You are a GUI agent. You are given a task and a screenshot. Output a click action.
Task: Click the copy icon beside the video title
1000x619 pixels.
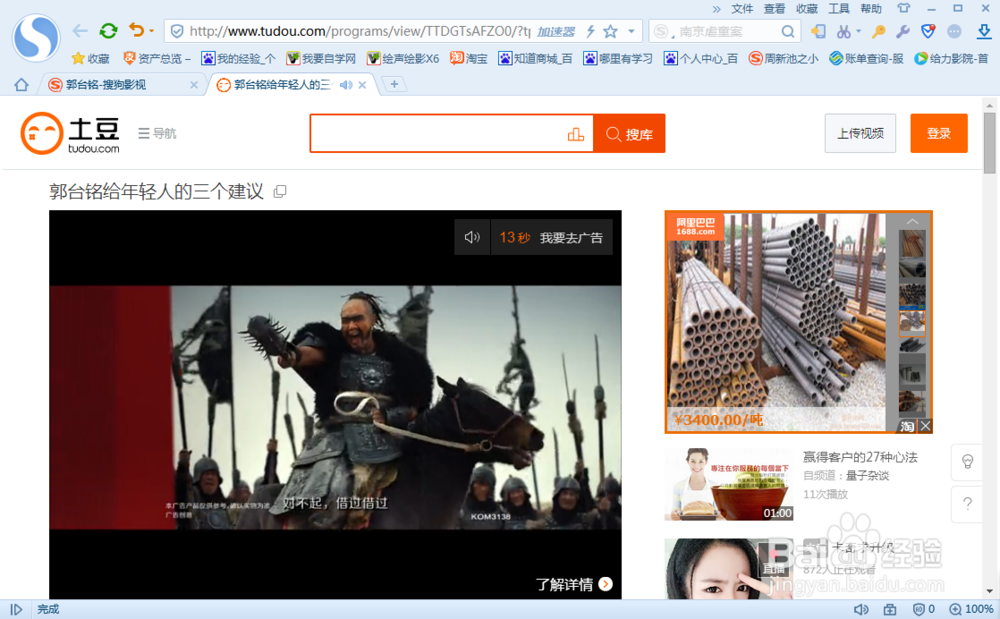pos(280,191)
